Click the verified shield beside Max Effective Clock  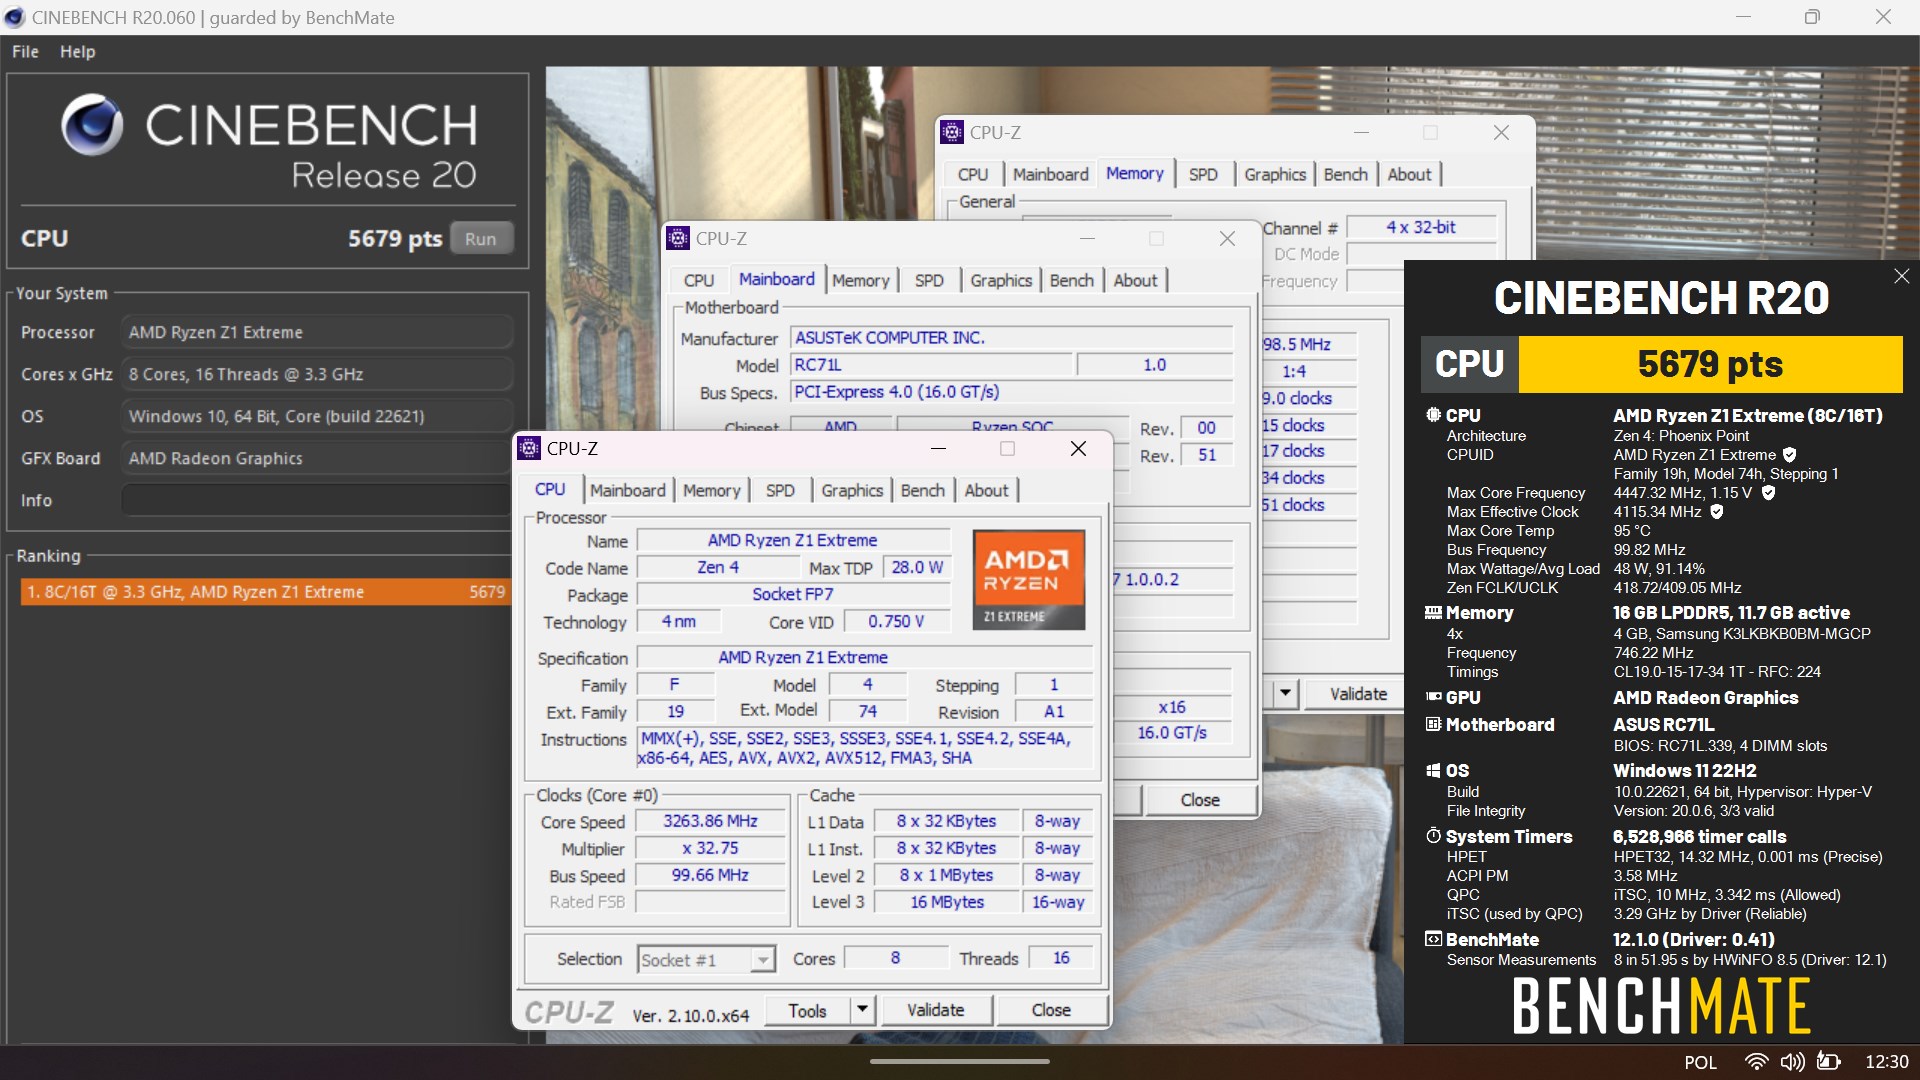(x=1717, y=512)
